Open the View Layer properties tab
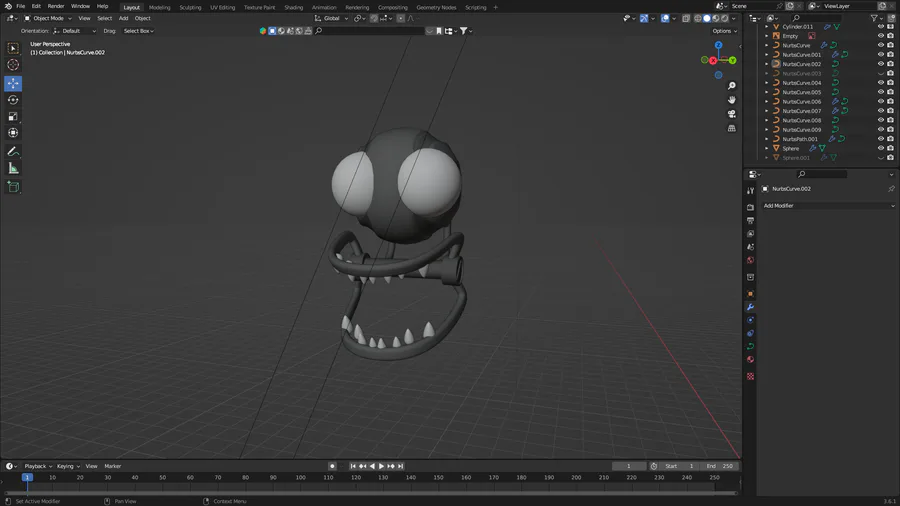The height and width of the screenshot is (506, 900). pos(750,233)
